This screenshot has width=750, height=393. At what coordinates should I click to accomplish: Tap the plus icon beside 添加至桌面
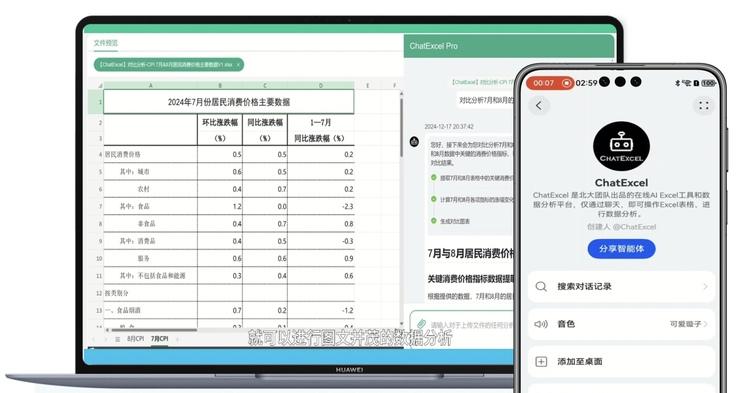point(541,361)
